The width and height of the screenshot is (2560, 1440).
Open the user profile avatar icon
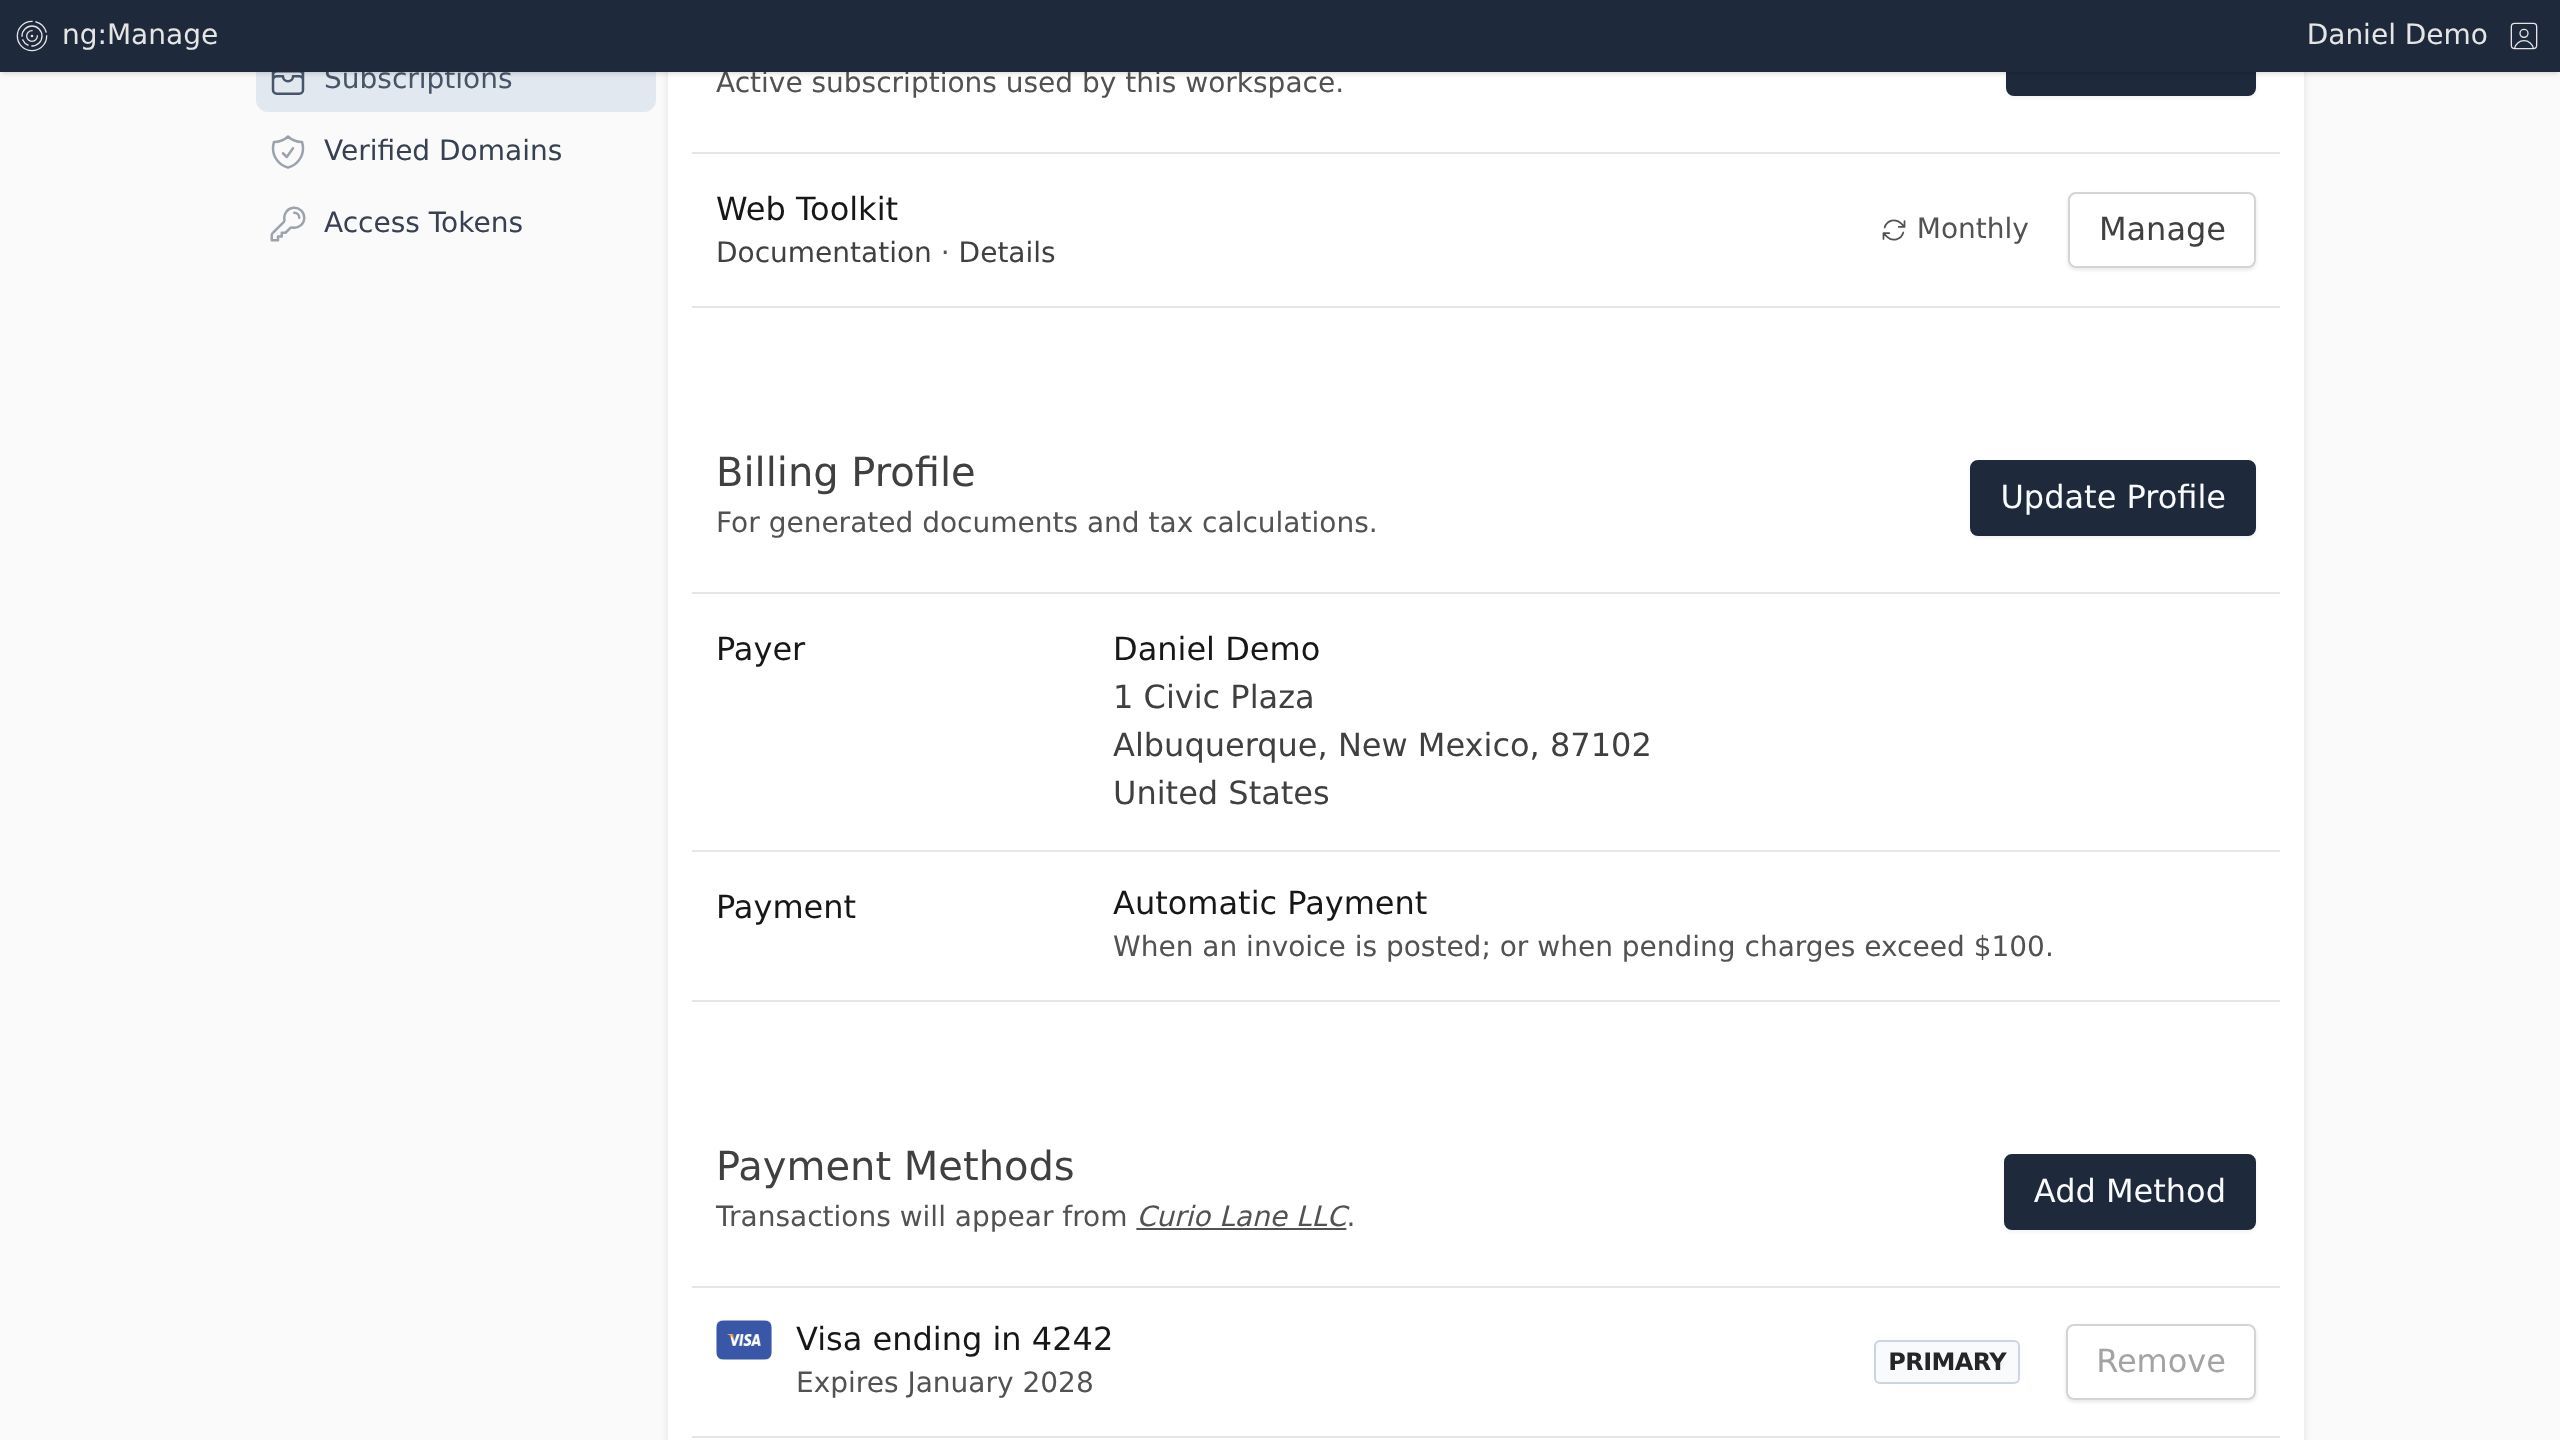coord(2523,36)
